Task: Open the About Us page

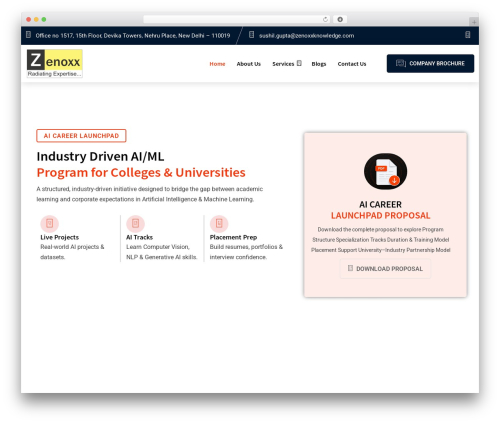Action: click(x=249, y=64)
